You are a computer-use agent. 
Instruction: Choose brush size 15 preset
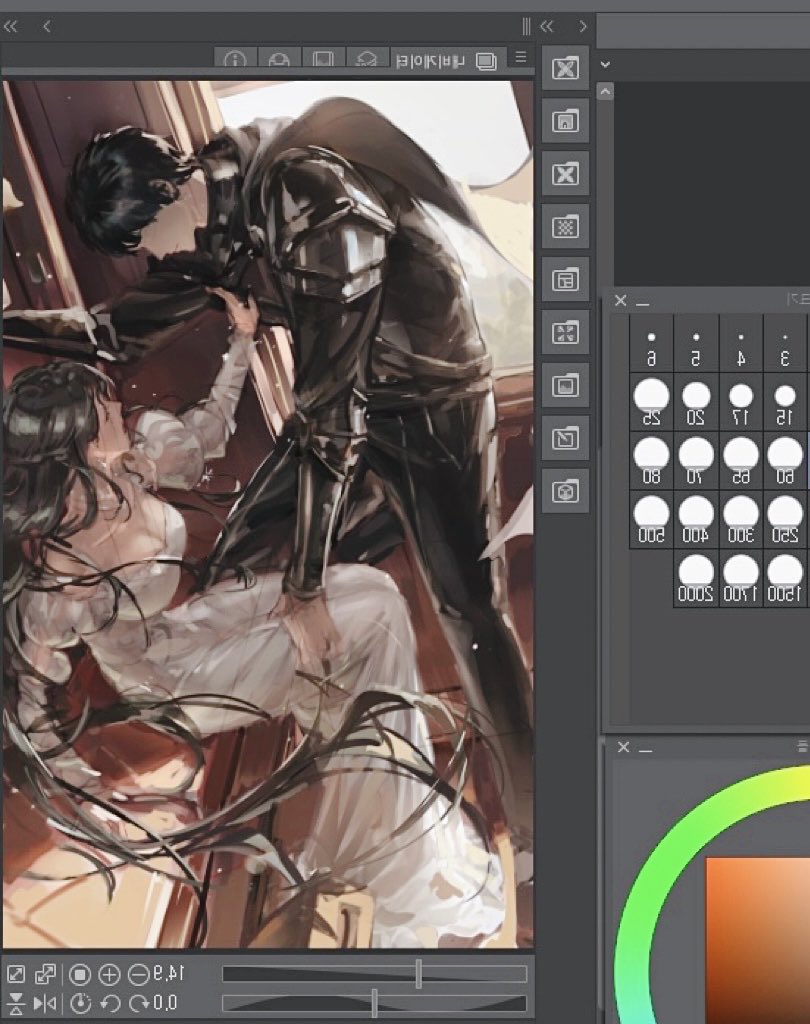785,402
